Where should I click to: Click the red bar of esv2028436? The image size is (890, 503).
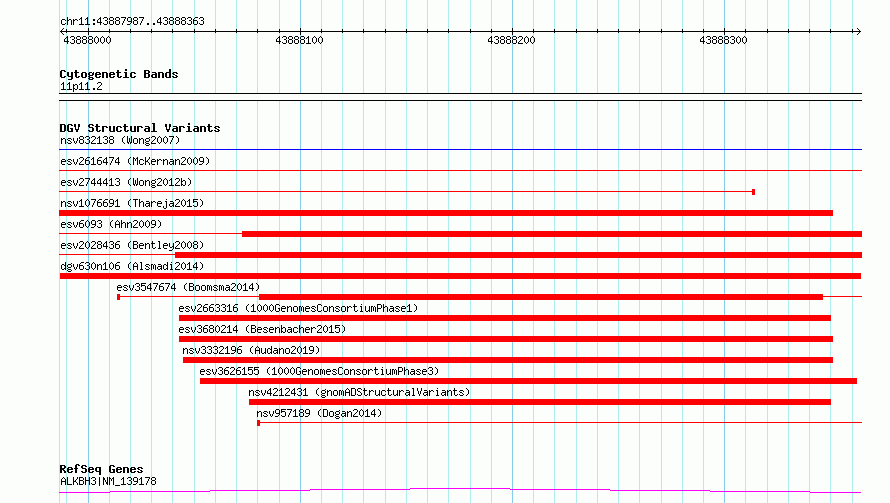pos(518,255)
